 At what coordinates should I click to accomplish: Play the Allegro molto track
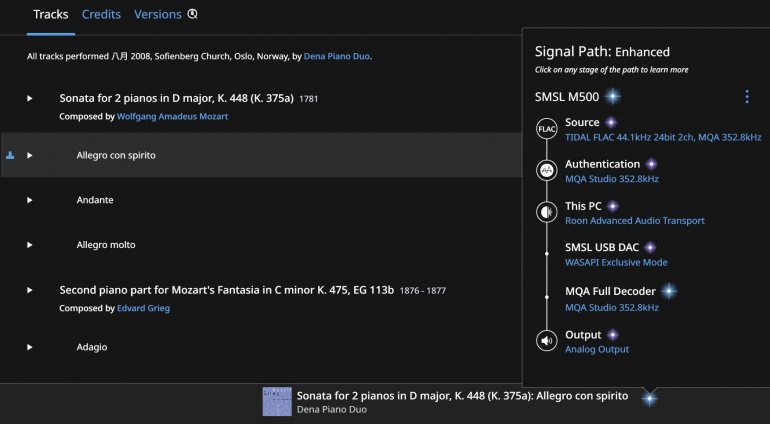tap(30, 245)
